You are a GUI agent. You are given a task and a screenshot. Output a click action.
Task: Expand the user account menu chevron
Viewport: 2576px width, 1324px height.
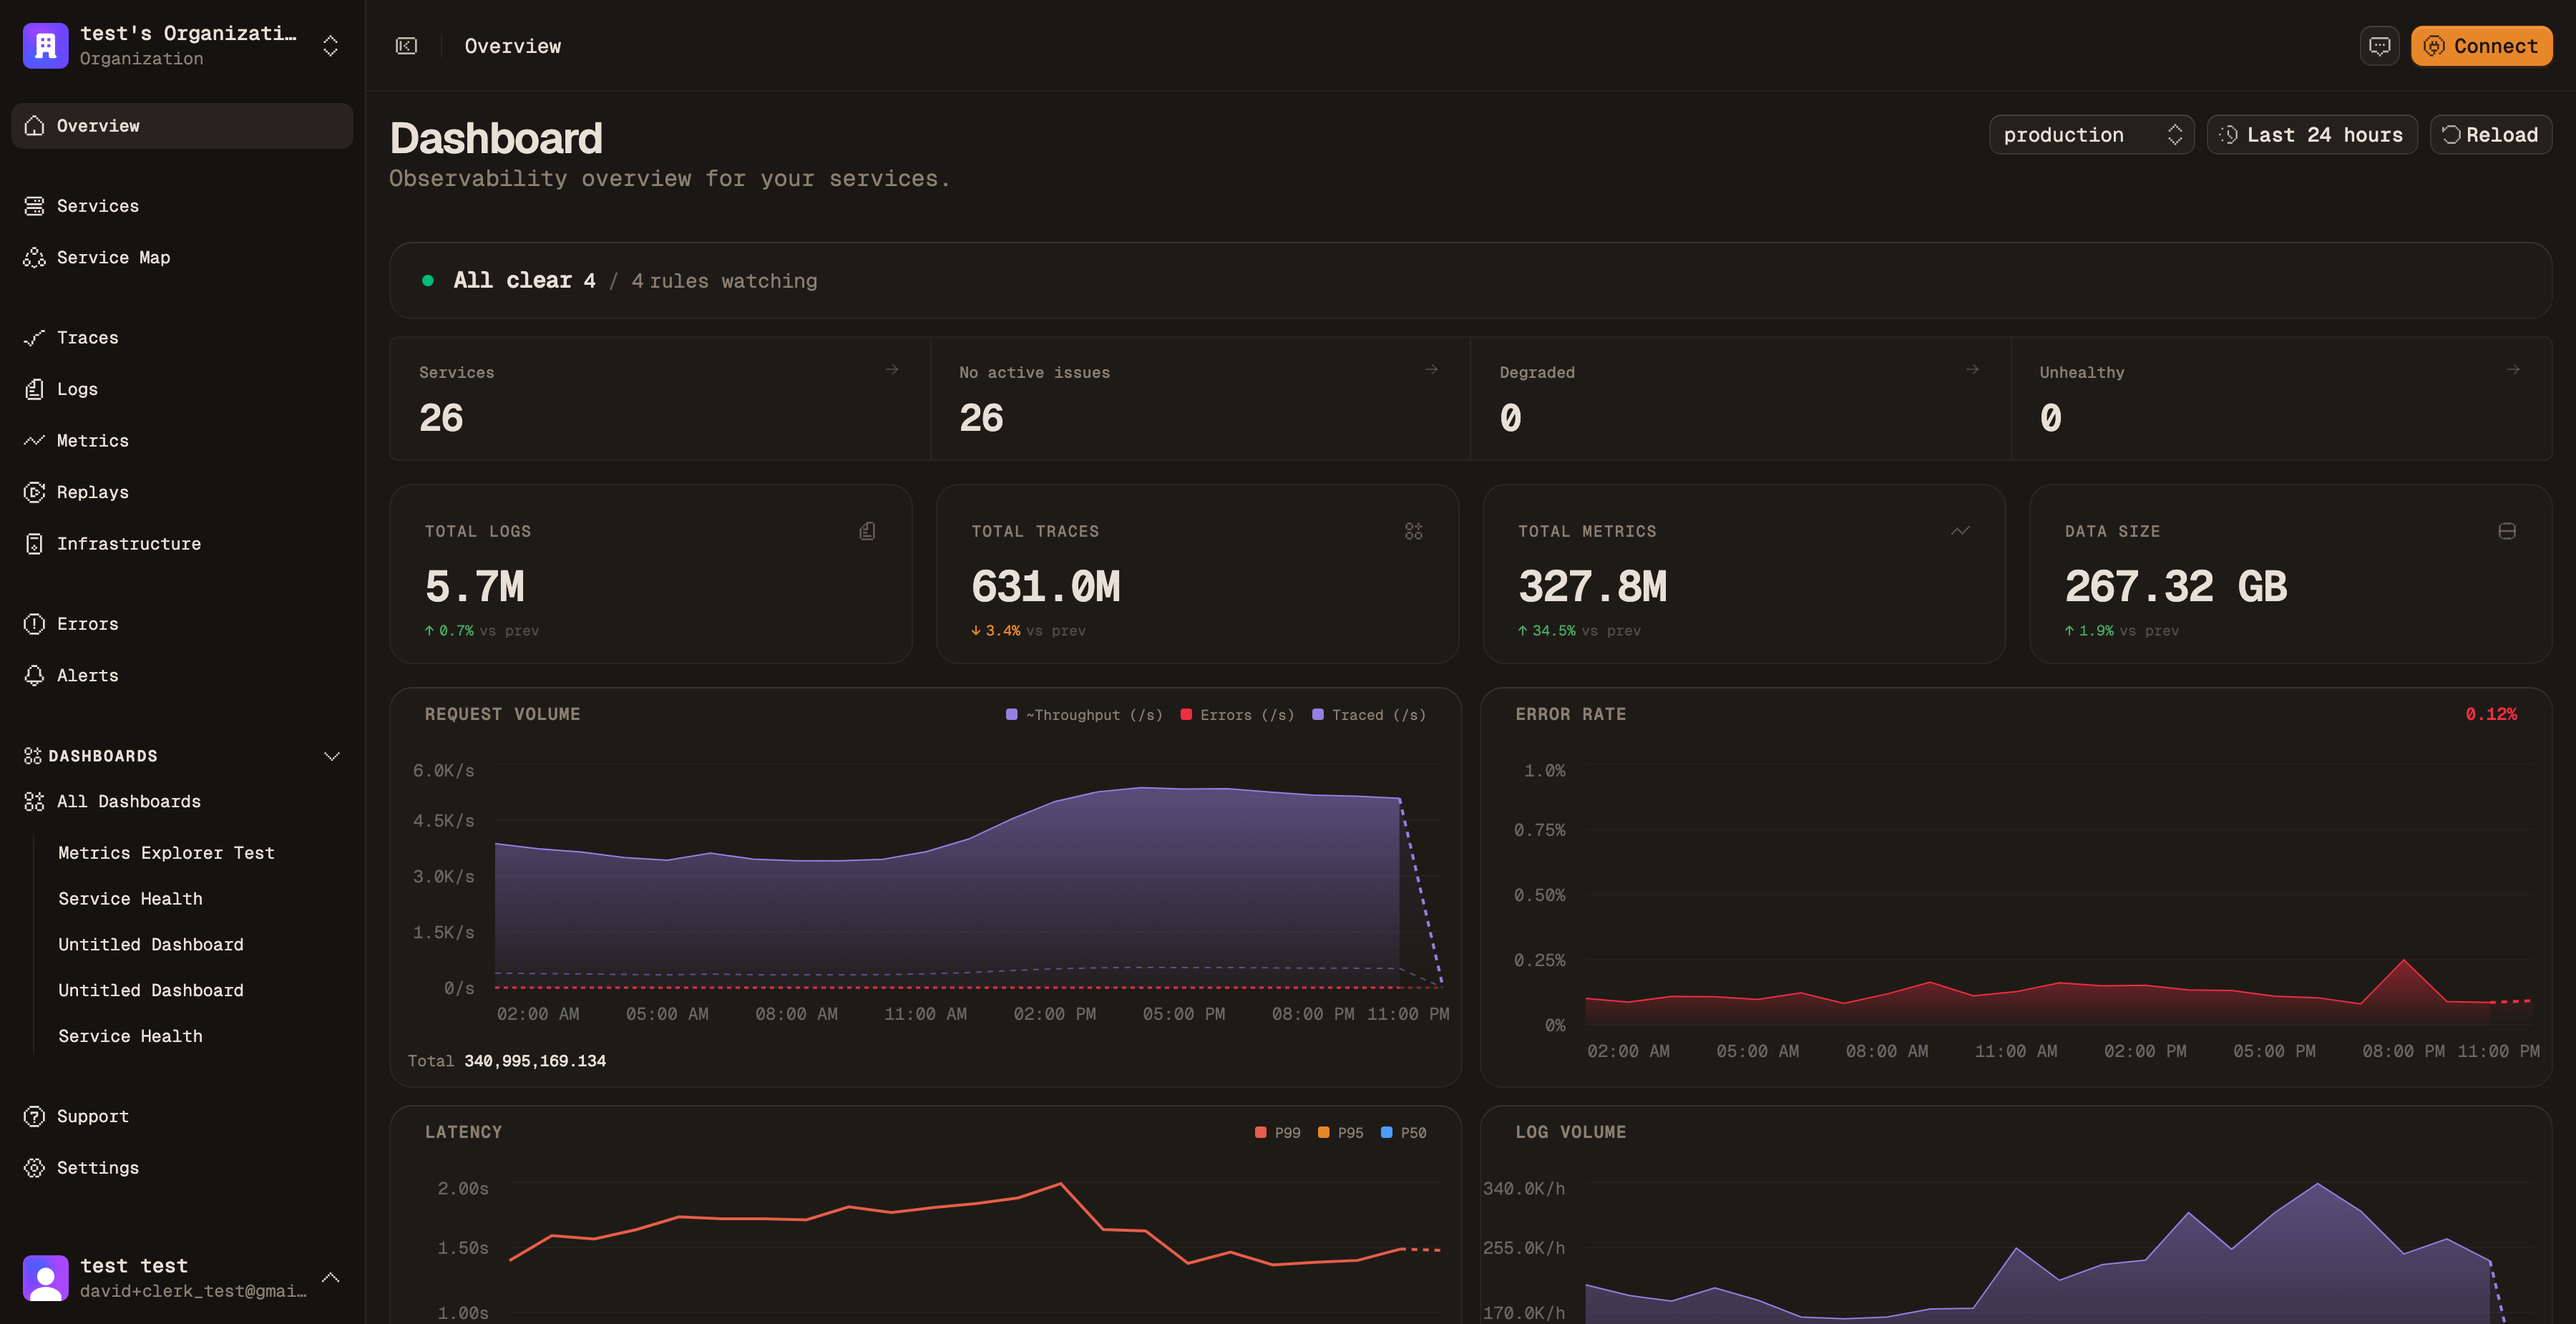pyautogui.click(x=330, y=1278)
